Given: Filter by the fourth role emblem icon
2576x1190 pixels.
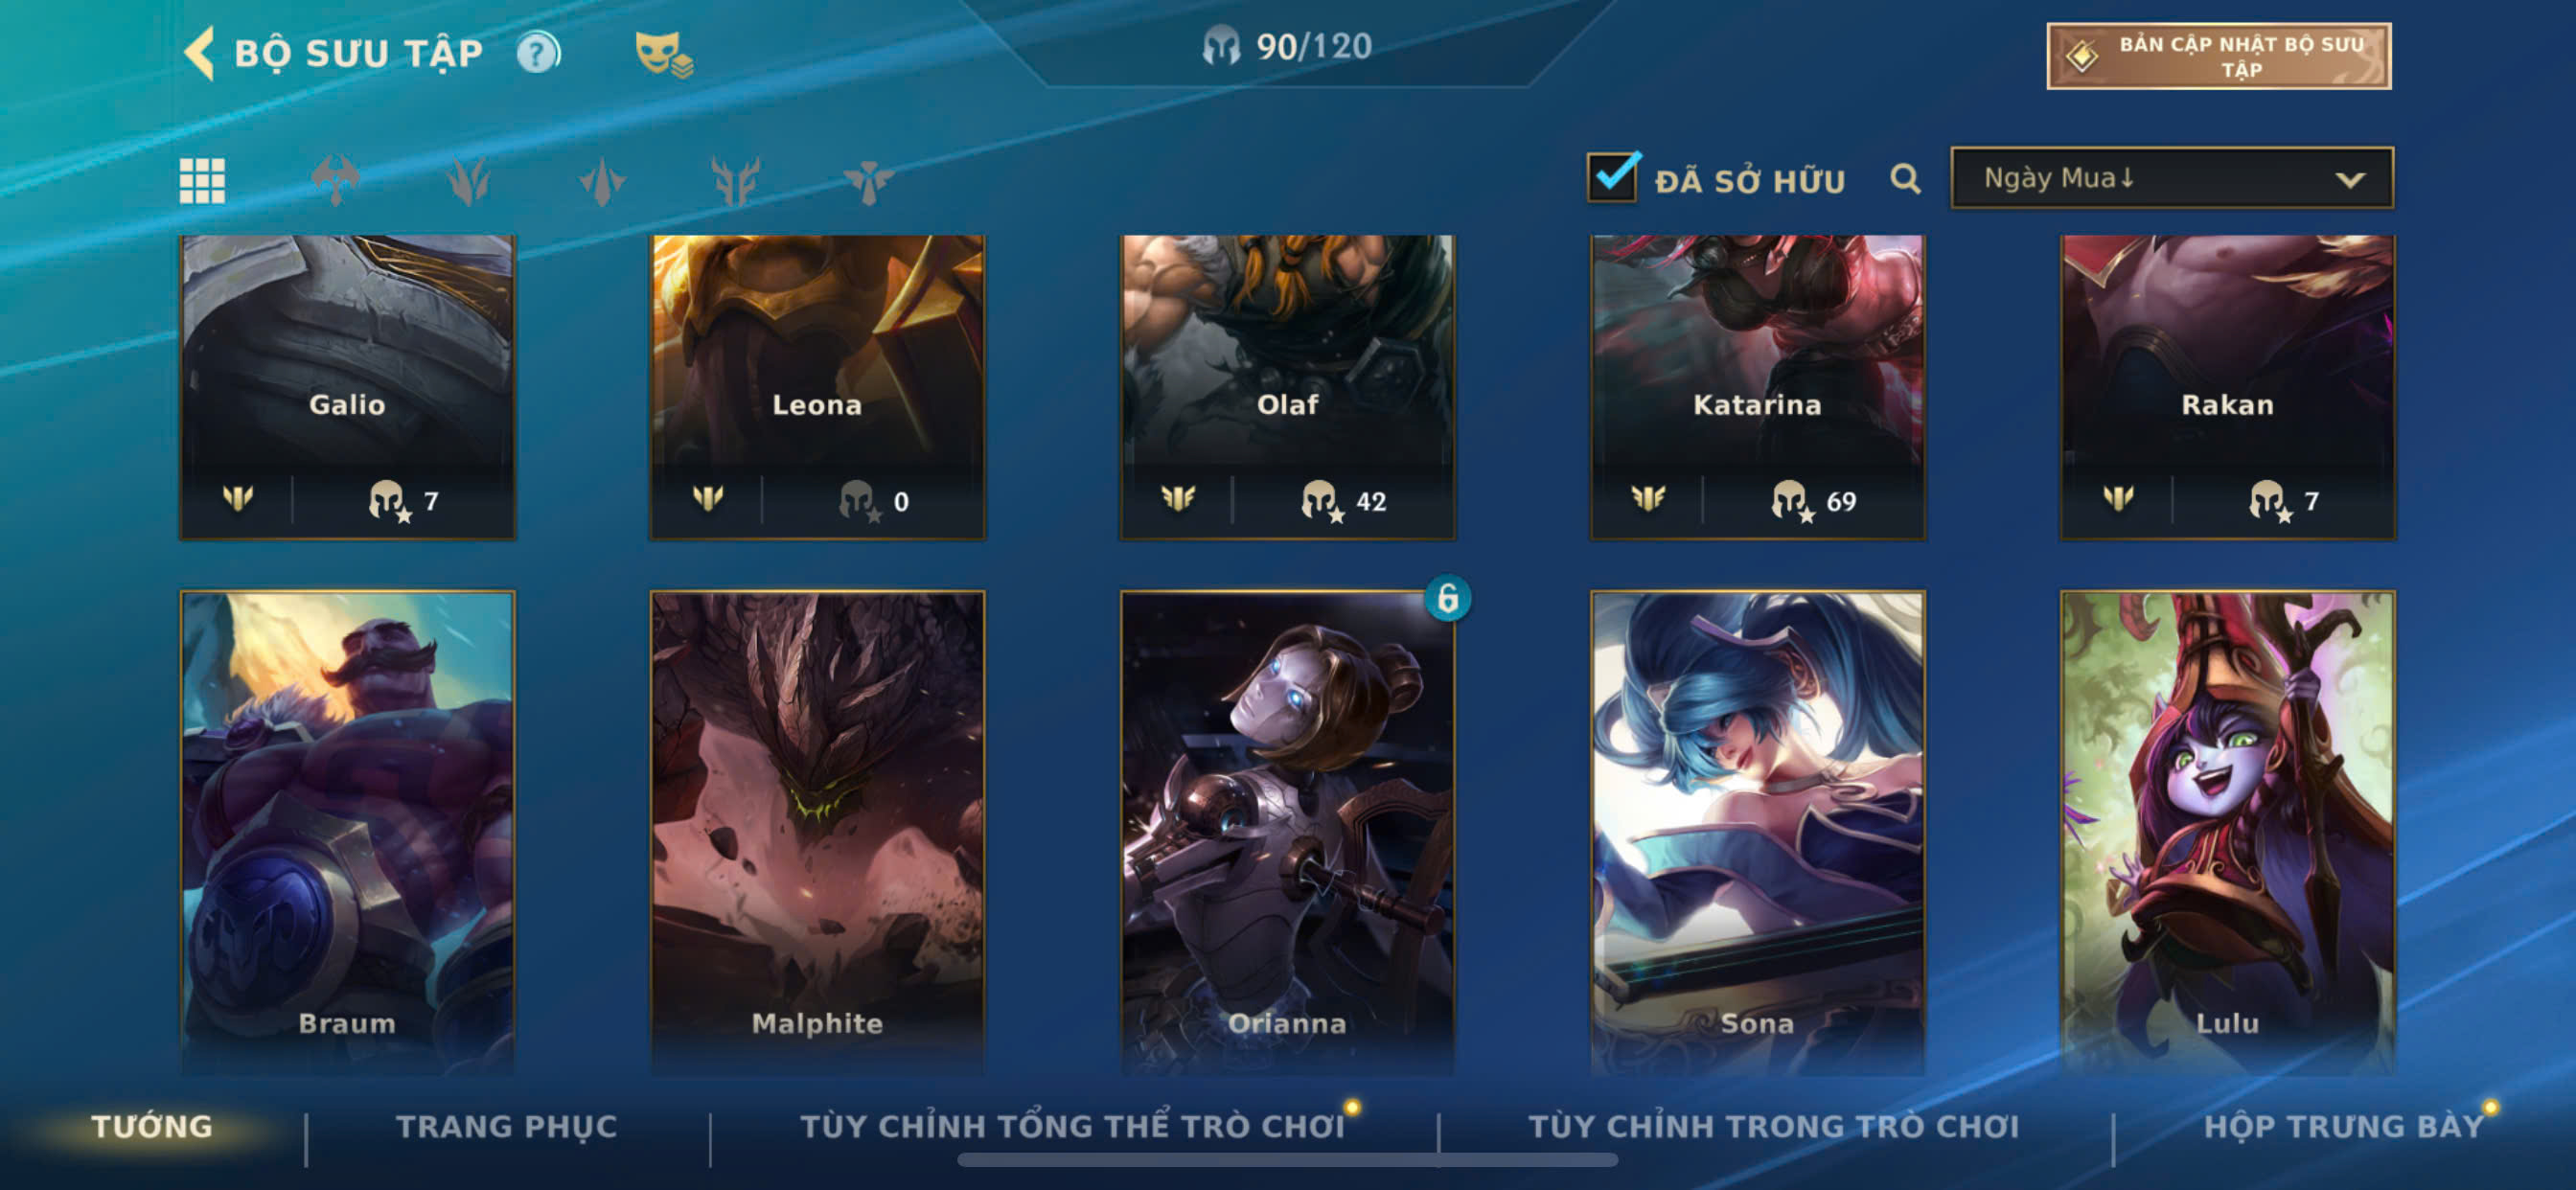Looking at the screenshot, I should point(735,181).
